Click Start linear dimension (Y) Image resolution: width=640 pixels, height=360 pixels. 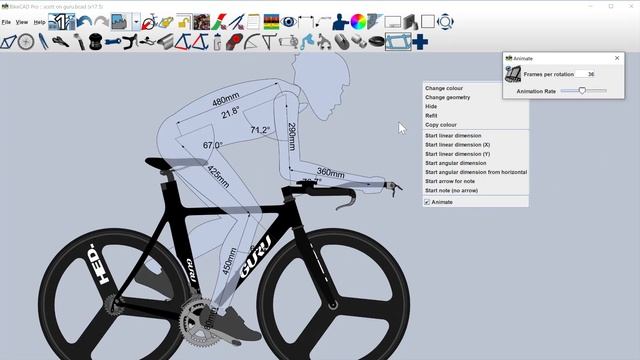coord(458,154)
